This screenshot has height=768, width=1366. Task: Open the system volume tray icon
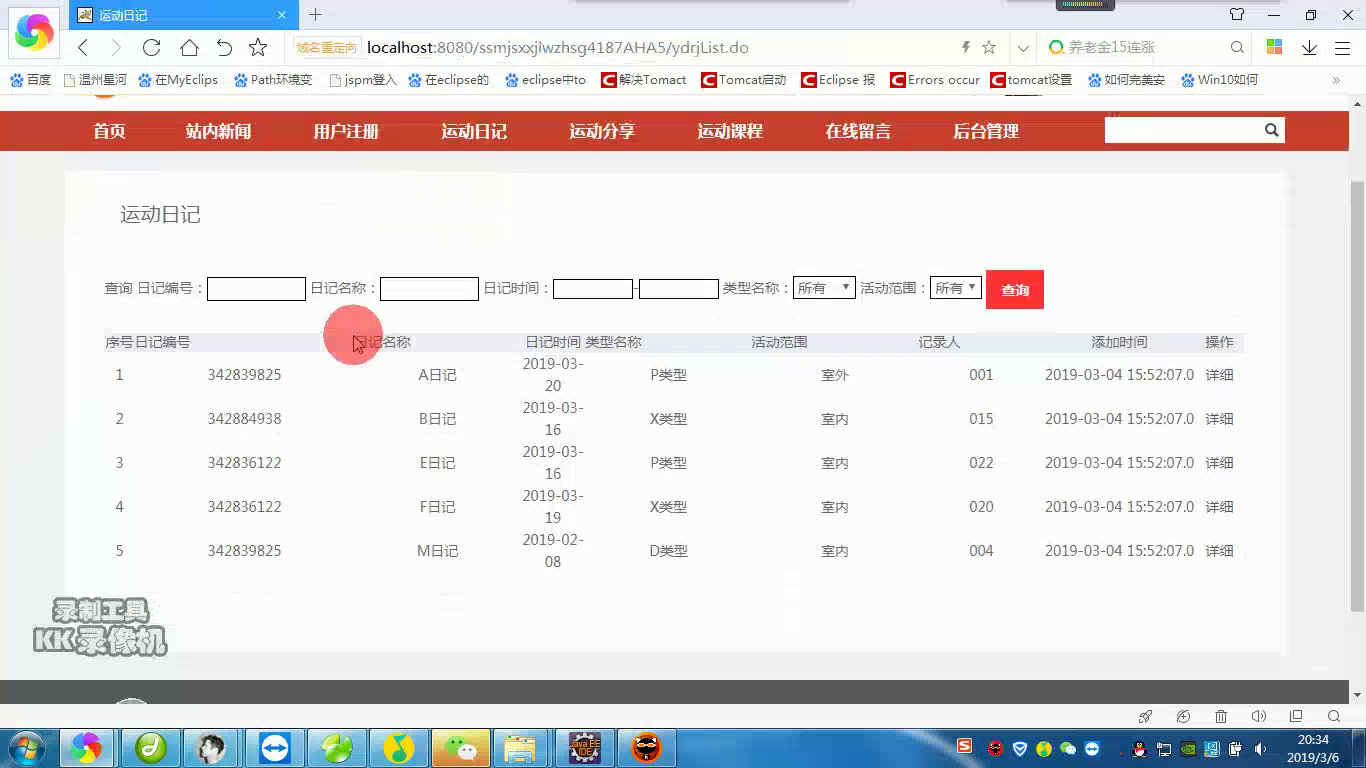point(1260,748)
